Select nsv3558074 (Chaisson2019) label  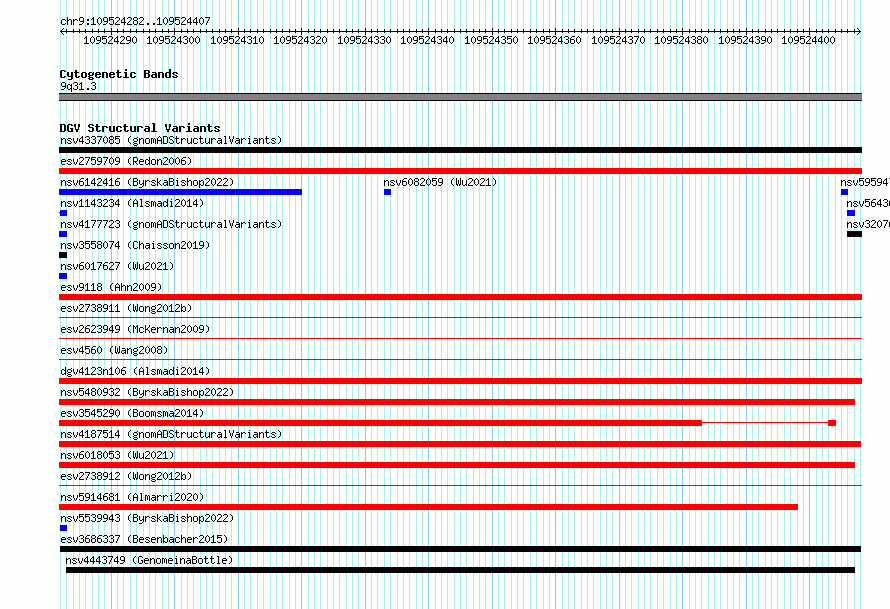135,245
